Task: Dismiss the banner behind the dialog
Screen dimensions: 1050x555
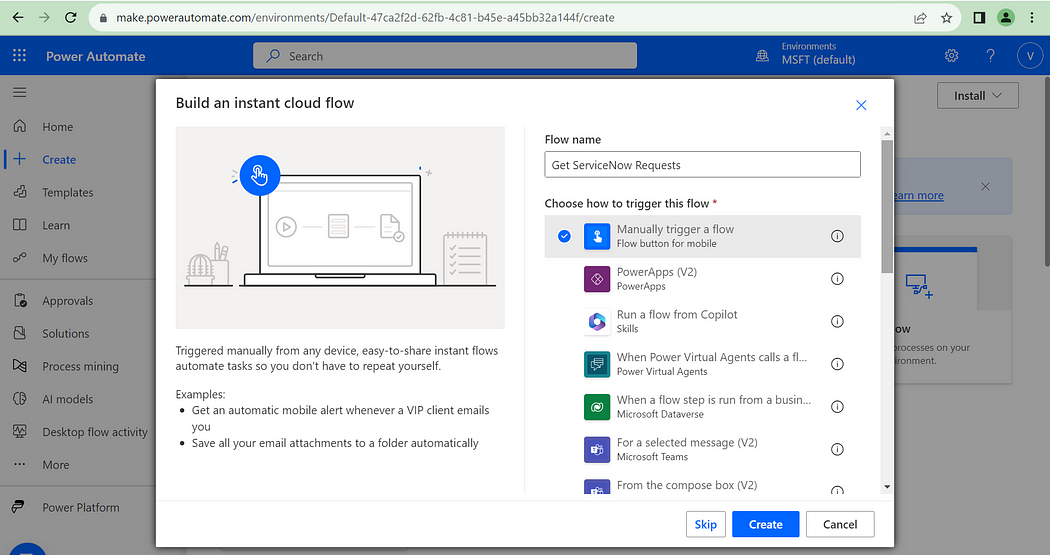Action: pyautogui.click(x=985, y=186)
